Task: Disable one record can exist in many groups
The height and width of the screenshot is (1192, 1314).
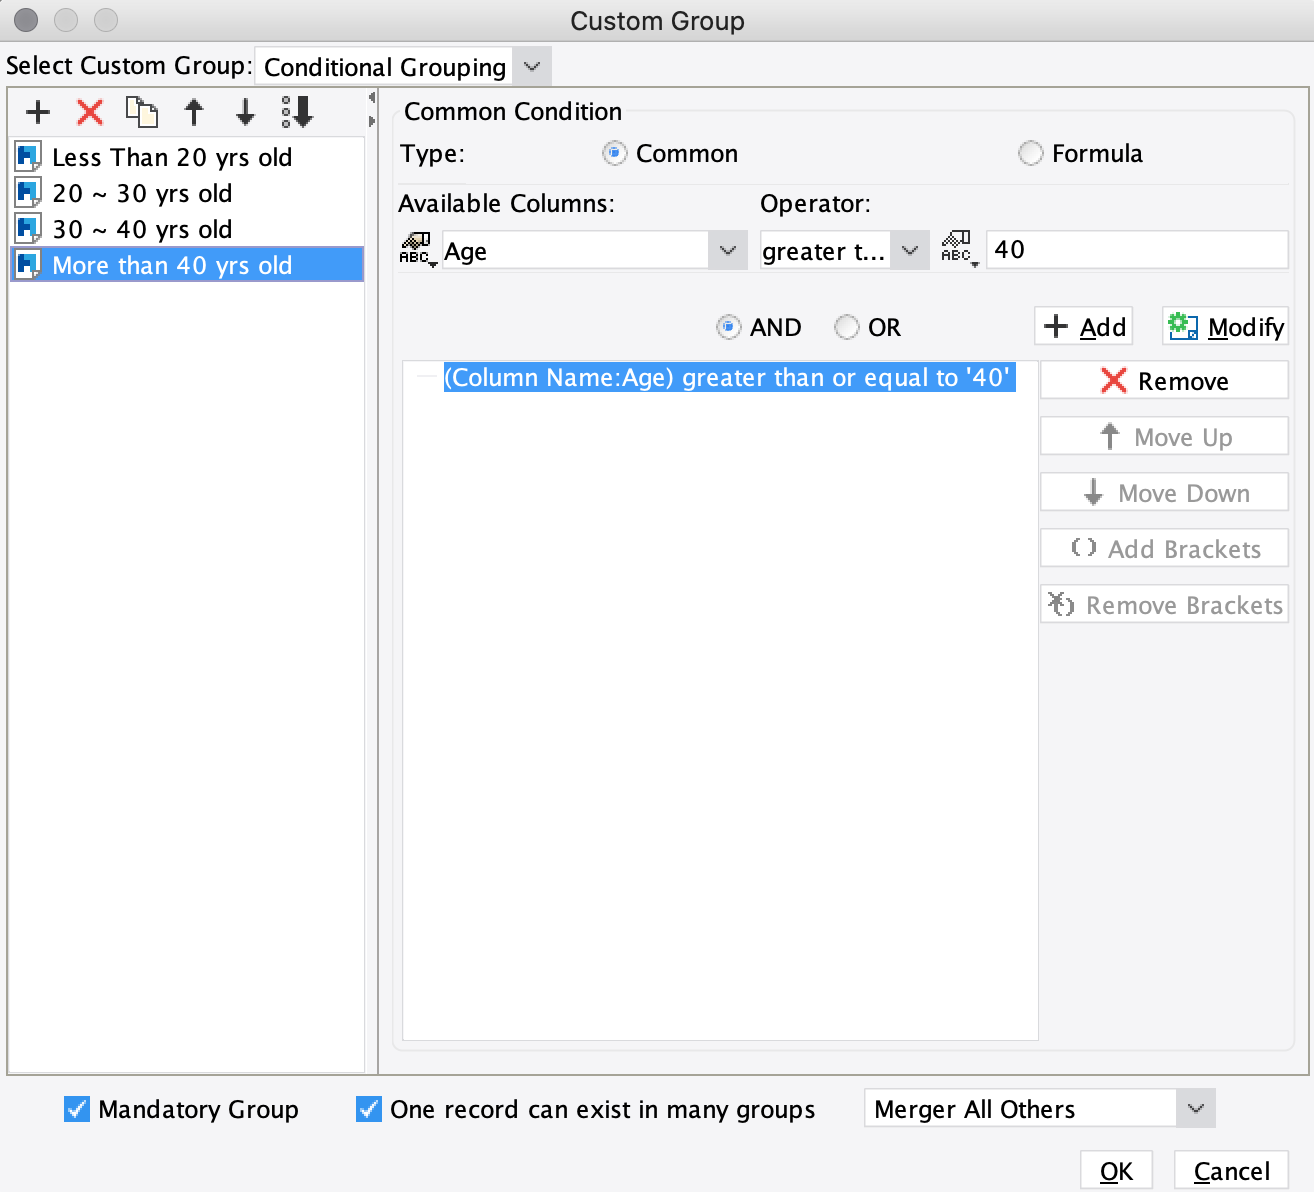Action: pyautogui.click(x=367, y=1108)
